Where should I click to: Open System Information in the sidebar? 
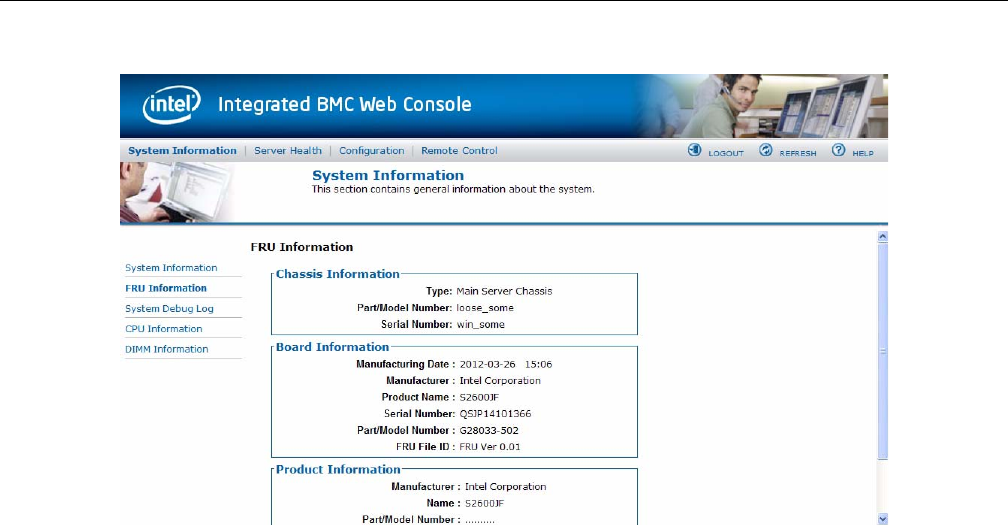coord(171,267)
